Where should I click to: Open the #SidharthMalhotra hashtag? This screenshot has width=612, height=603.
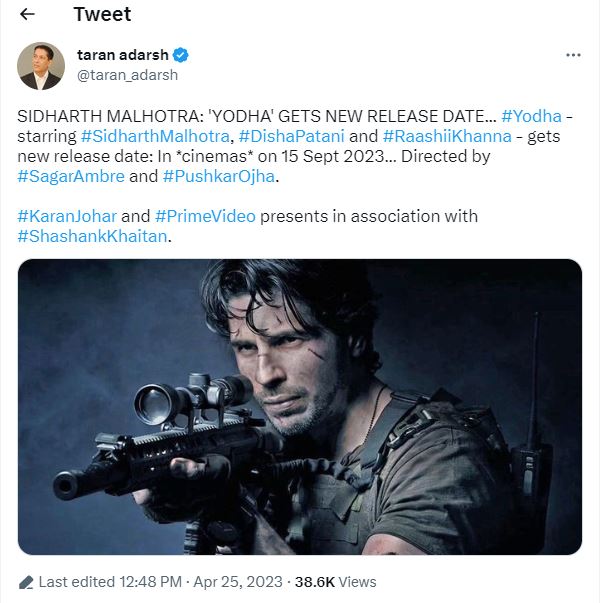pyautogui.click(x=153, y=136)
